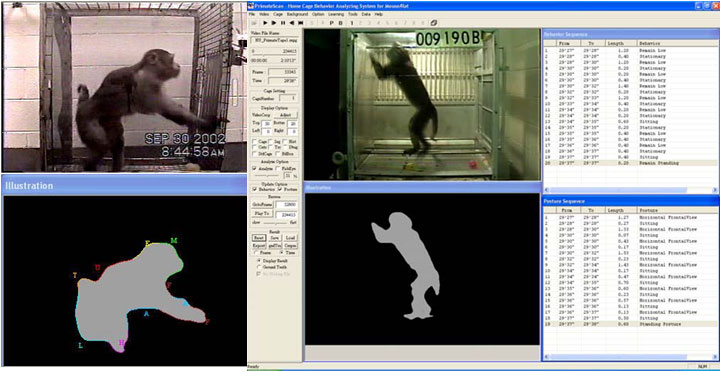This screenshot has width=721, height=372.
Task: Click the Top crop value input field
Action: point(266,124)
